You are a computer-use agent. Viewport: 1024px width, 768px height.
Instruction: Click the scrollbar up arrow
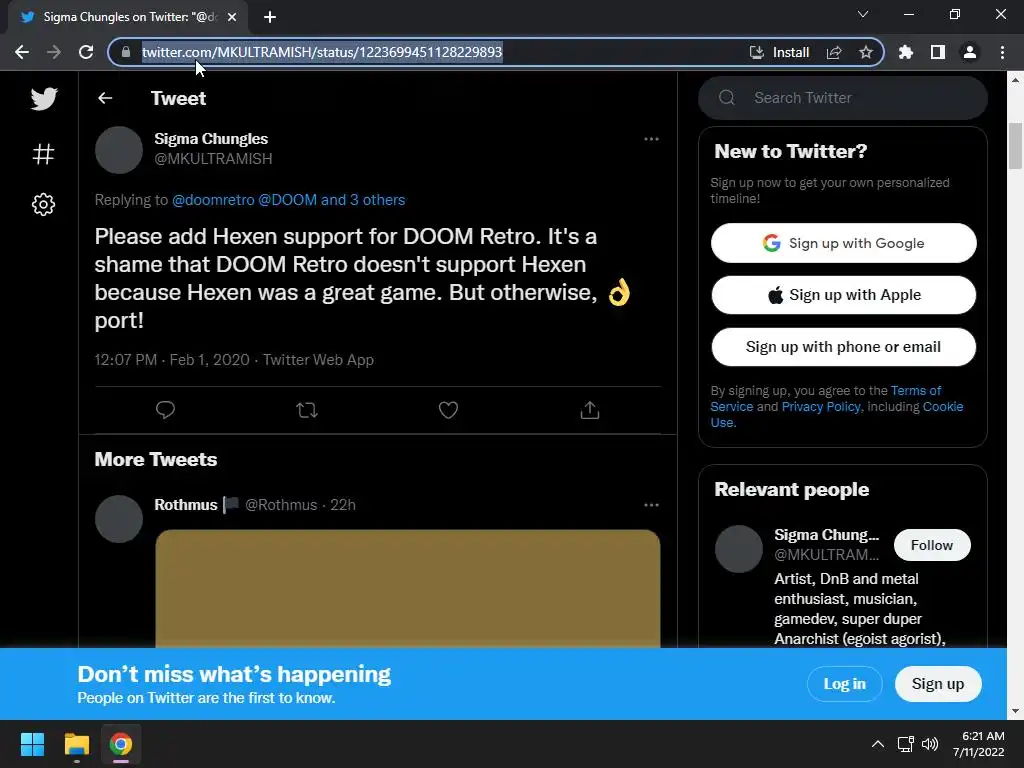pyautogui.click(x=1015, y=80)
